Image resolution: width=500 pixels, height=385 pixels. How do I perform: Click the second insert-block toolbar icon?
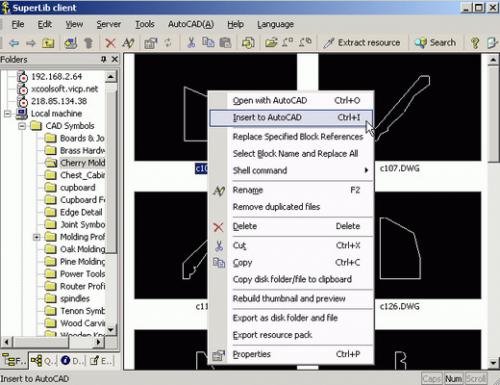click(x=305, y=42)
